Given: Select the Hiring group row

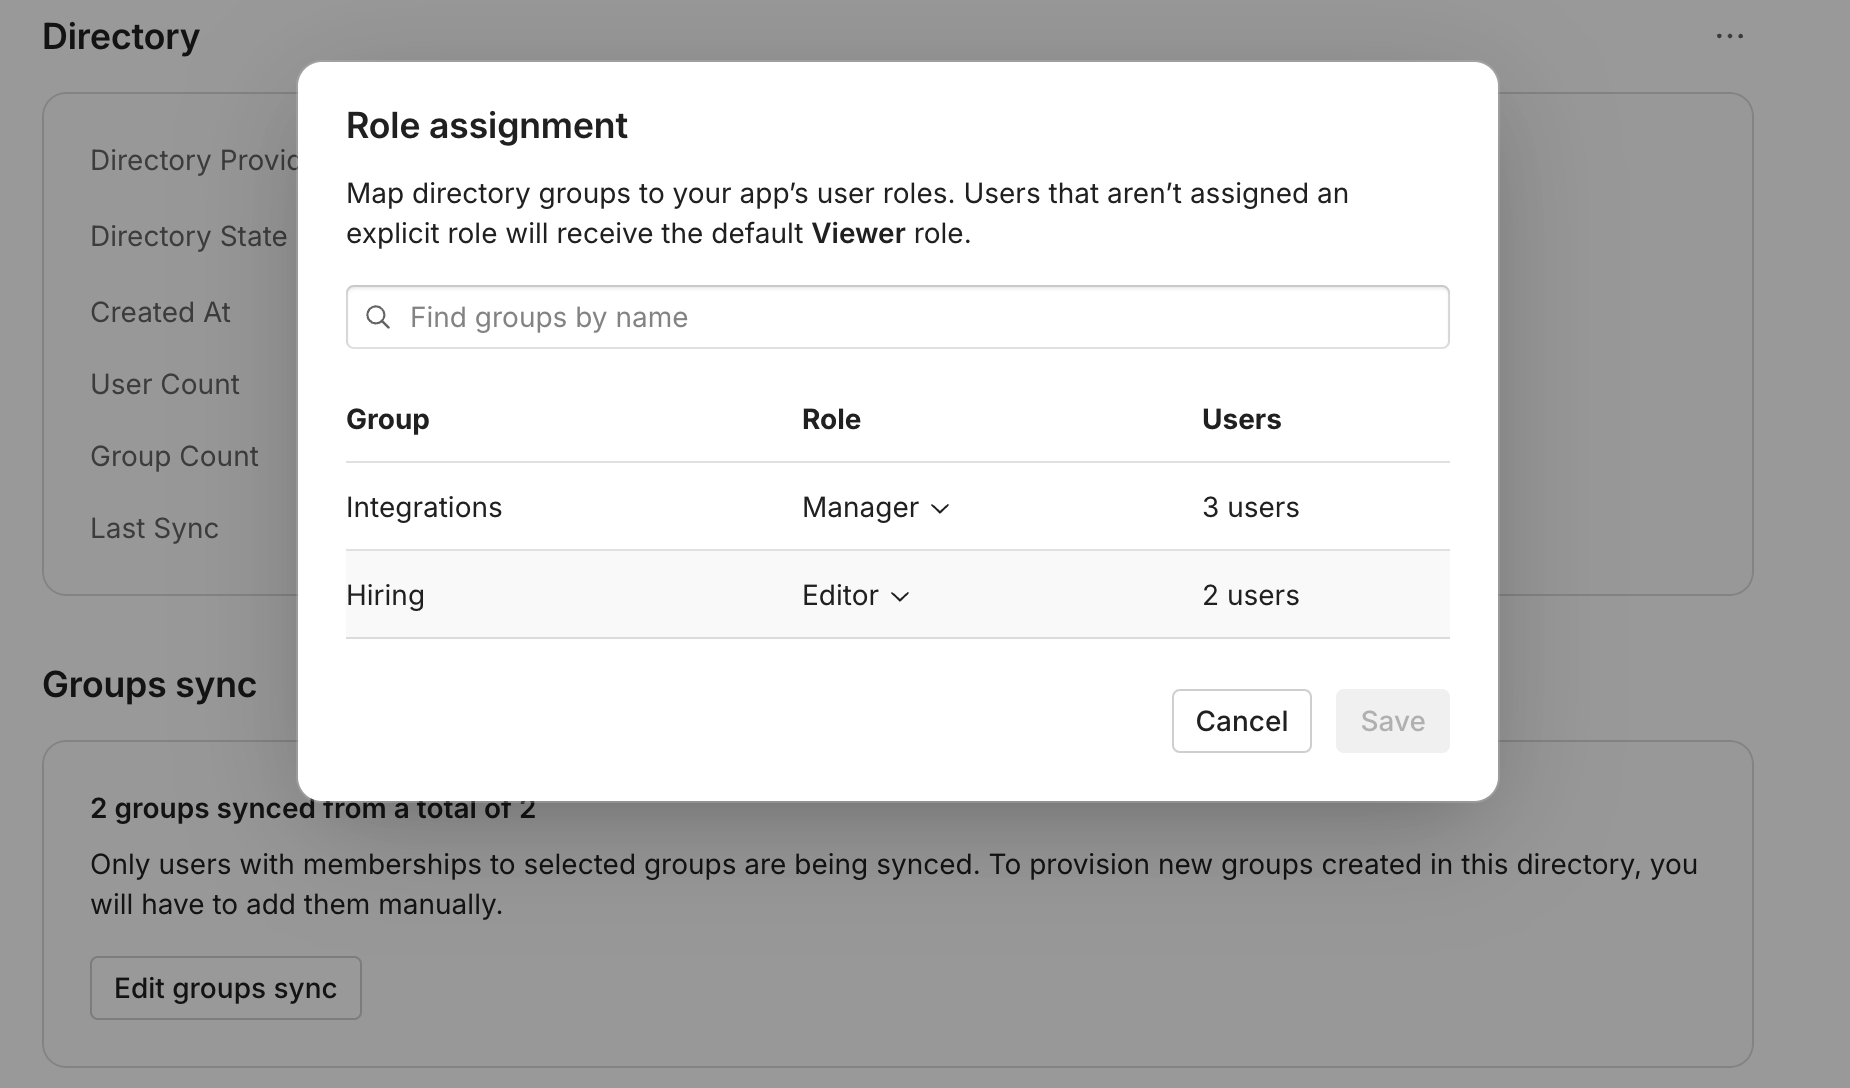Looking at the screenshot, I should coord(385,595).
